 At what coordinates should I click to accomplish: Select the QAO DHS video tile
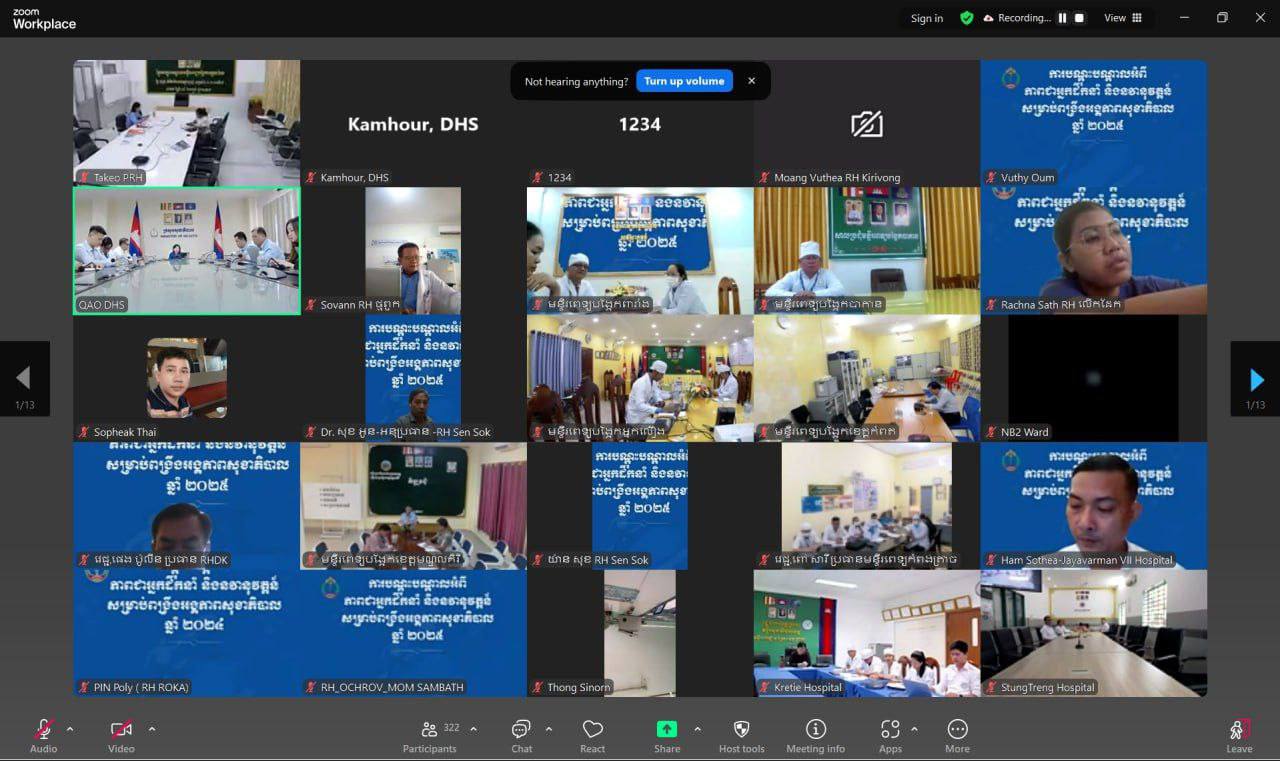pos(186,251)
